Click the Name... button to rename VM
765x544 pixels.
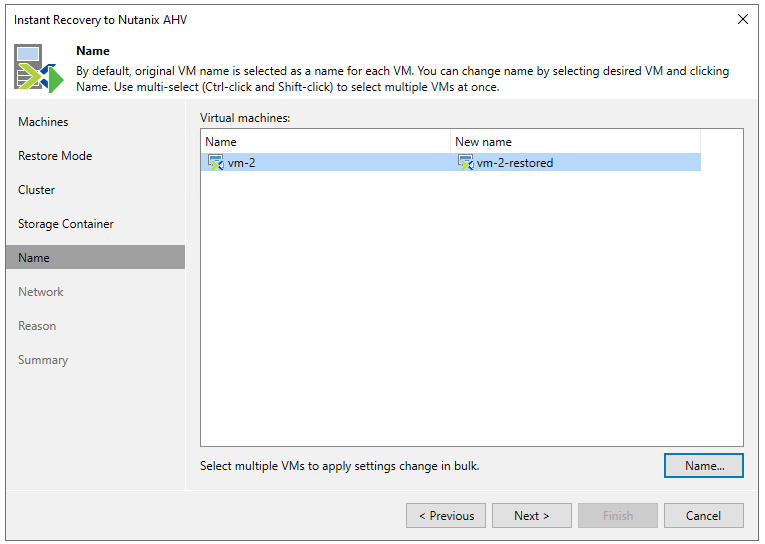pyautogui.click(x=704, y=466)
